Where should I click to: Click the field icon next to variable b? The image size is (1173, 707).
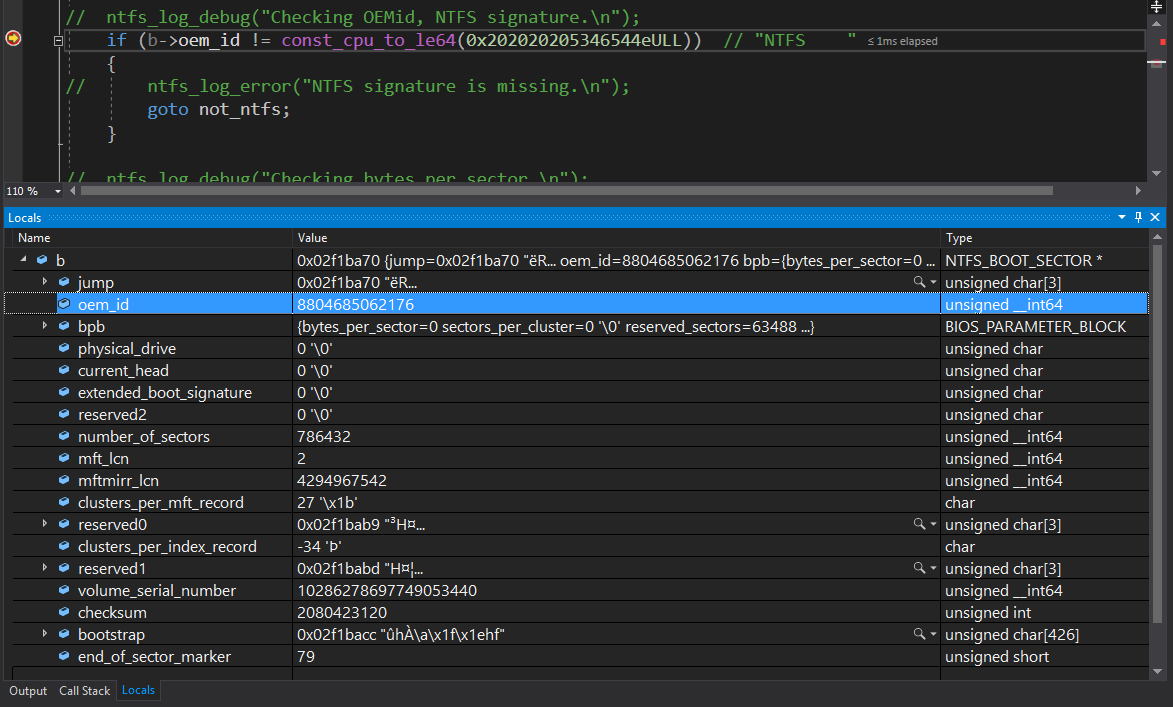tap(42, 260)
